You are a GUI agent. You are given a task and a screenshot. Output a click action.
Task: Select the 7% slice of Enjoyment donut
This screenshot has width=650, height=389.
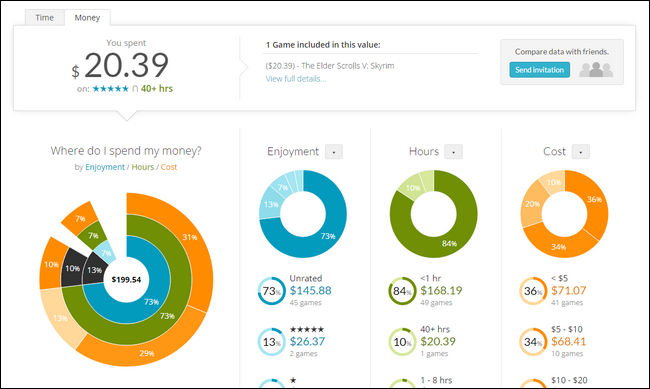(283, 187)
